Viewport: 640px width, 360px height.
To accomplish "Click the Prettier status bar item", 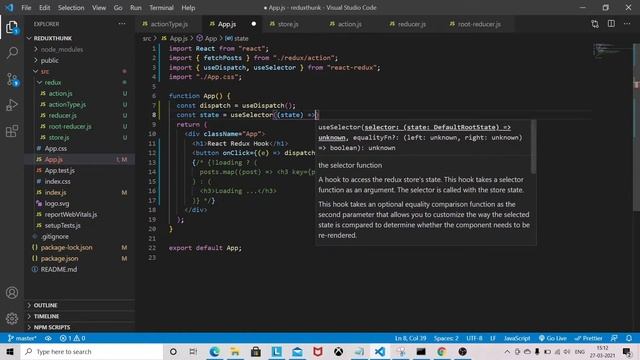I will click(x=588, y=338).
